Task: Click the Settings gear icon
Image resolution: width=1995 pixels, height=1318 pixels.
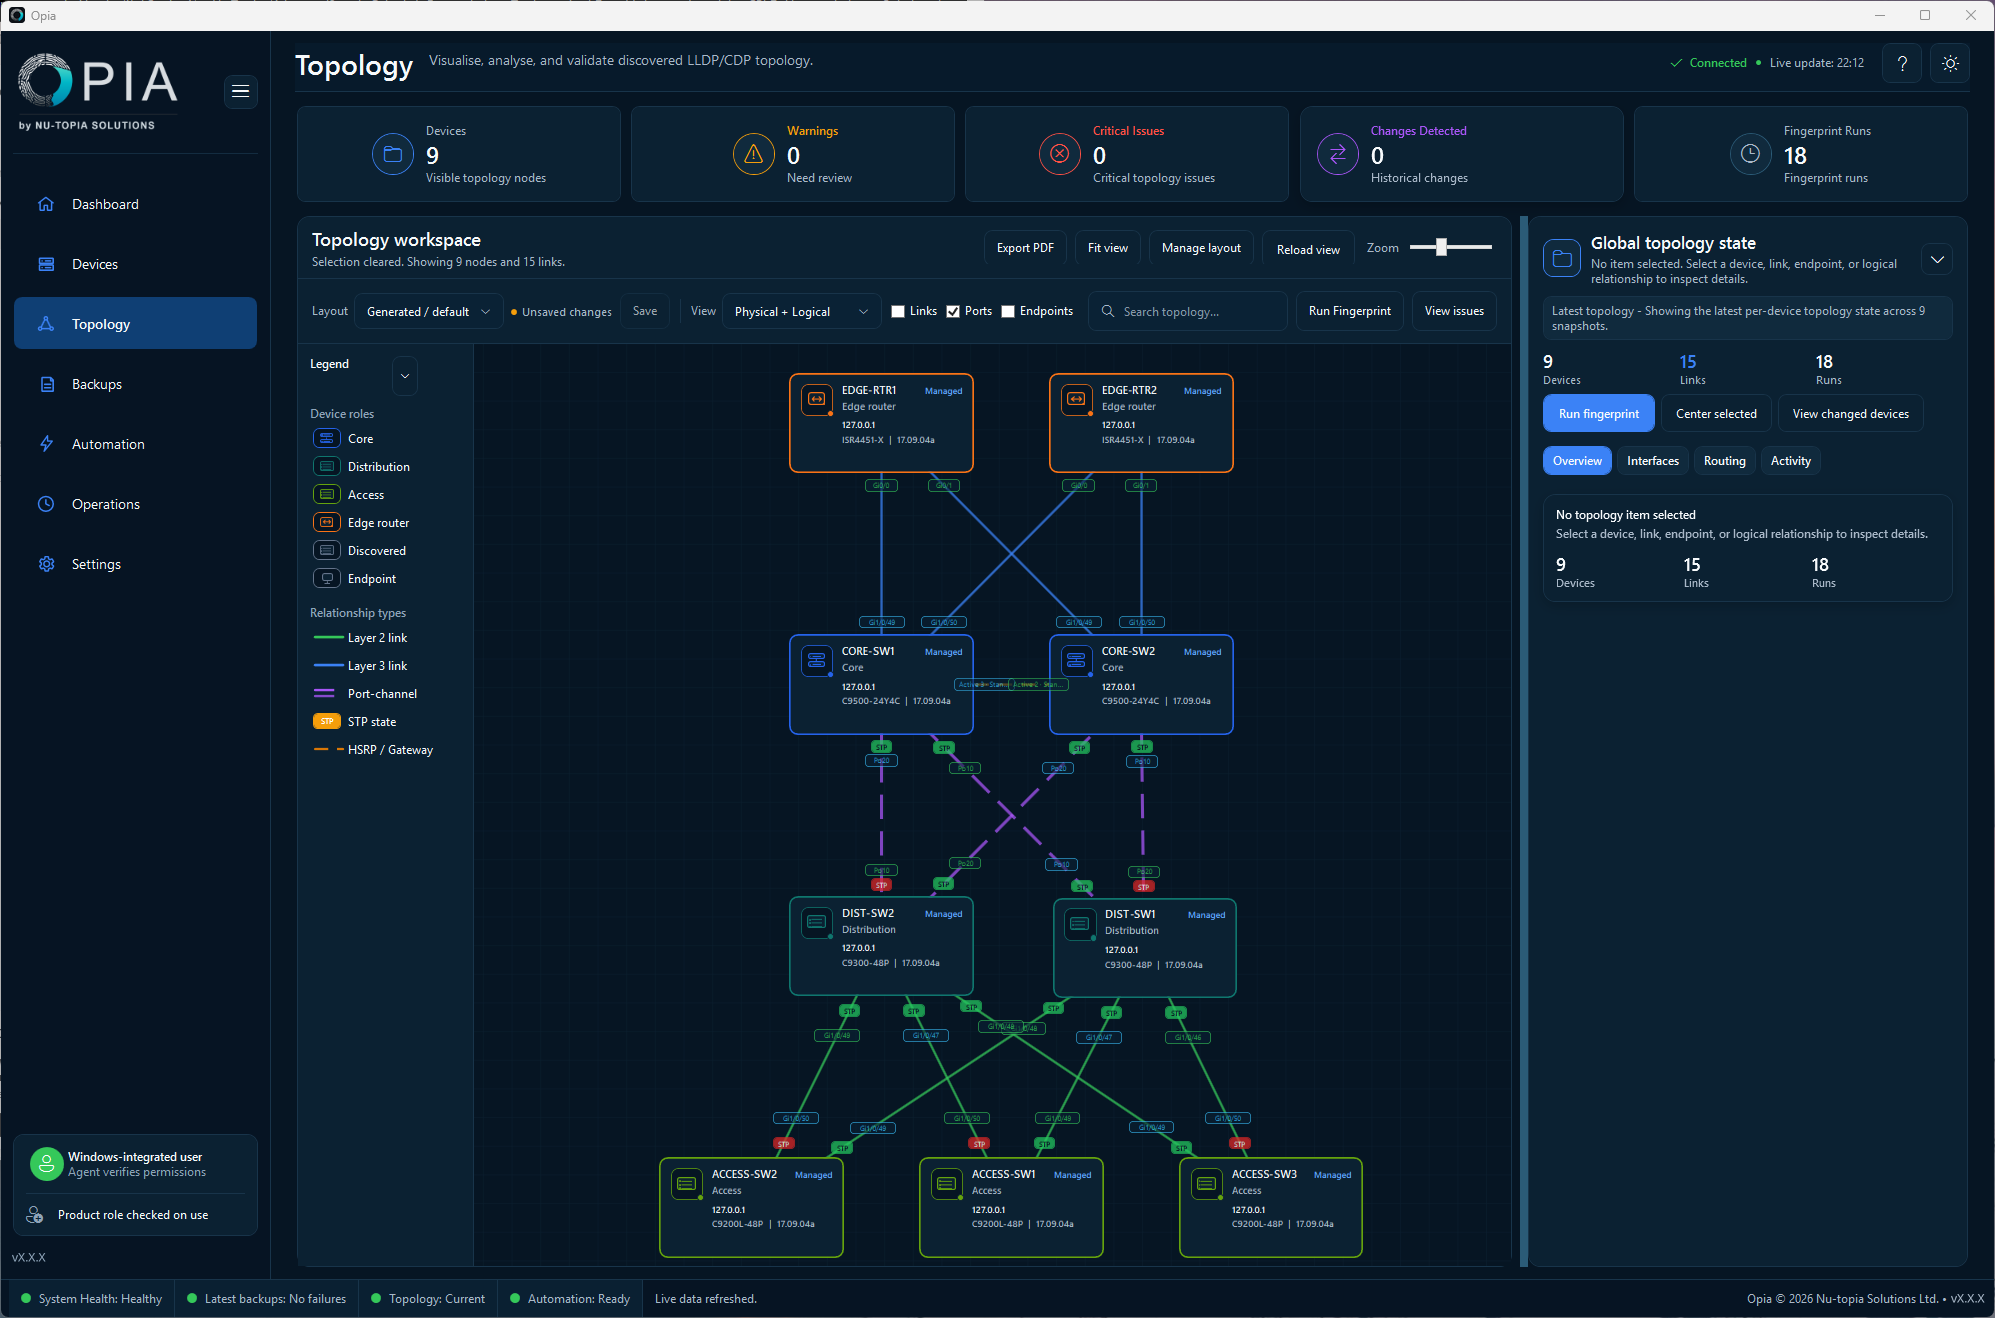Action: [x=46, y=564]
